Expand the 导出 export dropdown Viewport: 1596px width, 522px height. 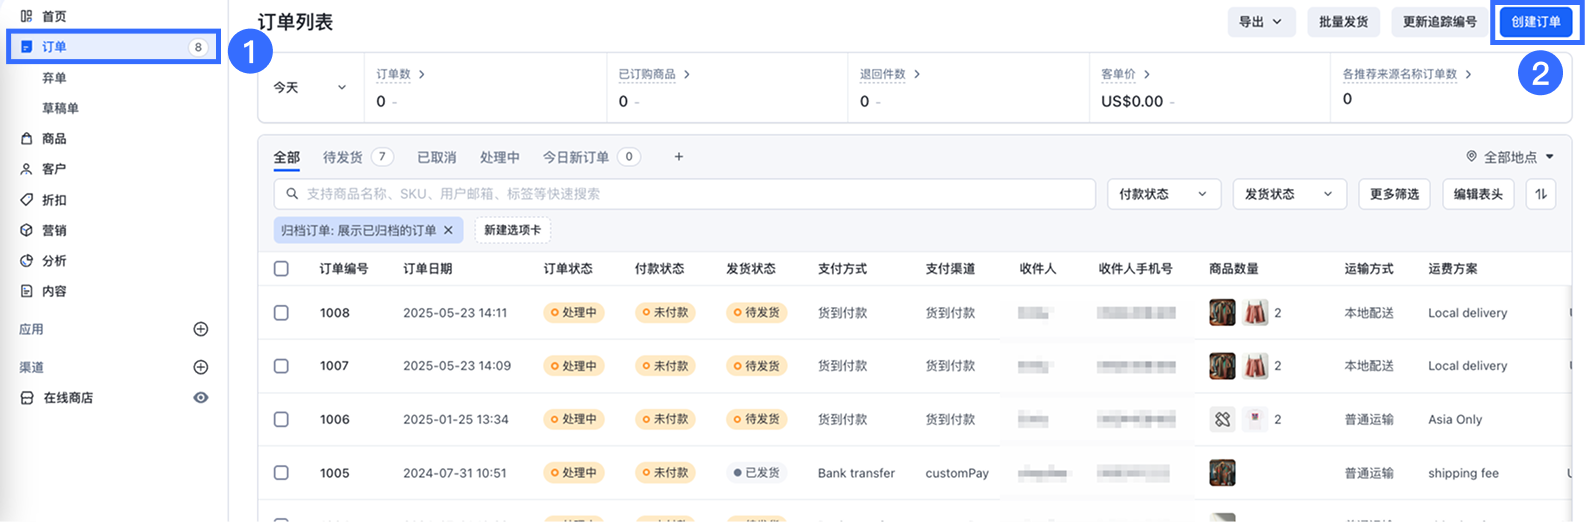tap(1261, 22)
